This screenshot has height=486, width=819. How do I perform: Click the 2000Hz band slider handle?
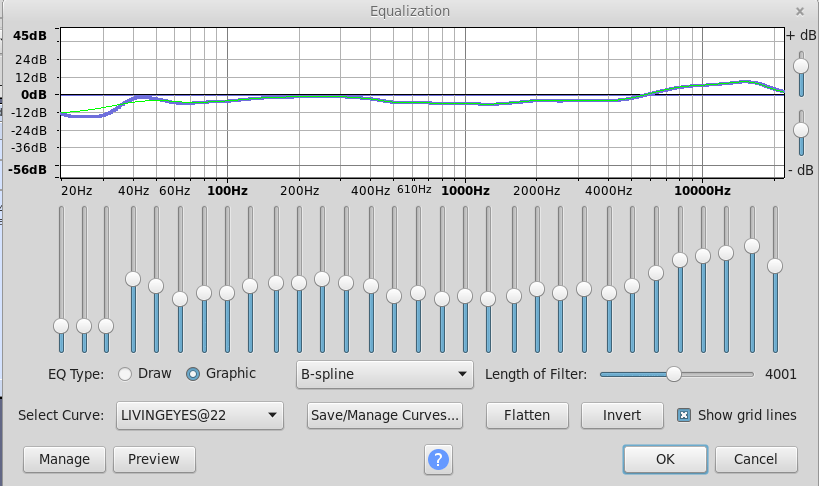click(x=537, y=289)
